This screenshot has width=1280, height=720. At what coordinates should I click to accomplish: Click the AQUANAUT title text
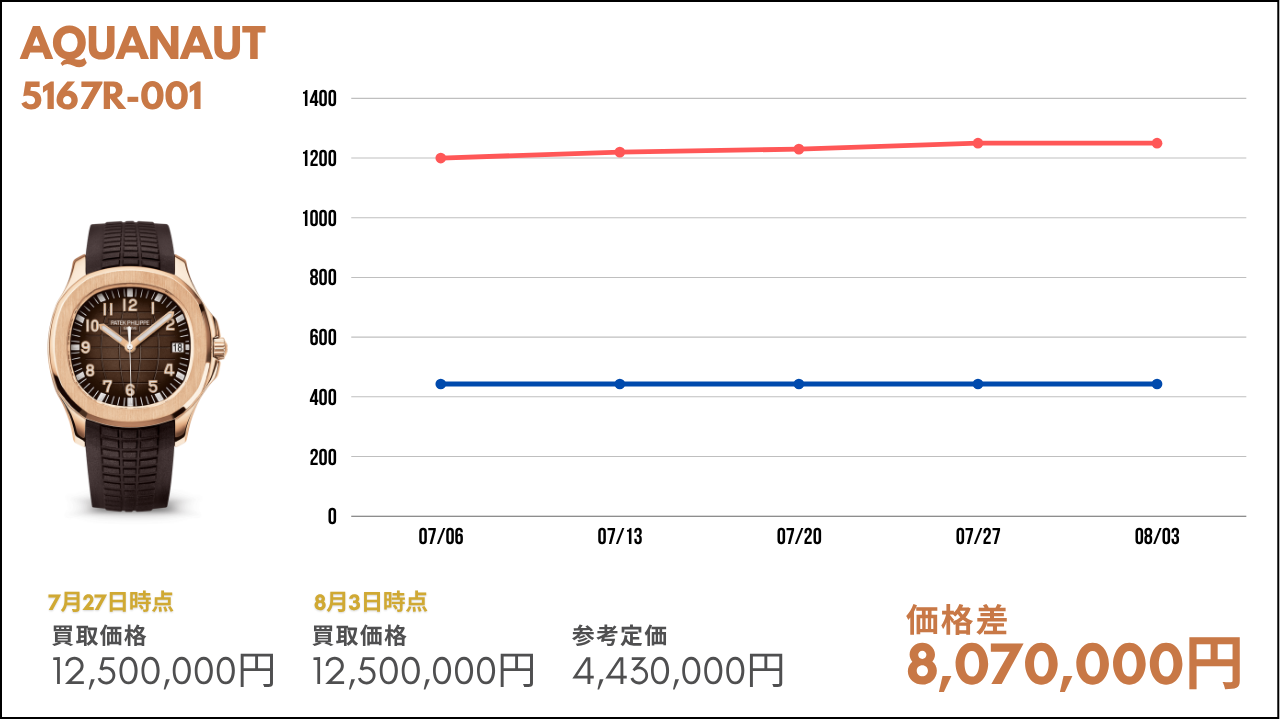pos(143,45)
